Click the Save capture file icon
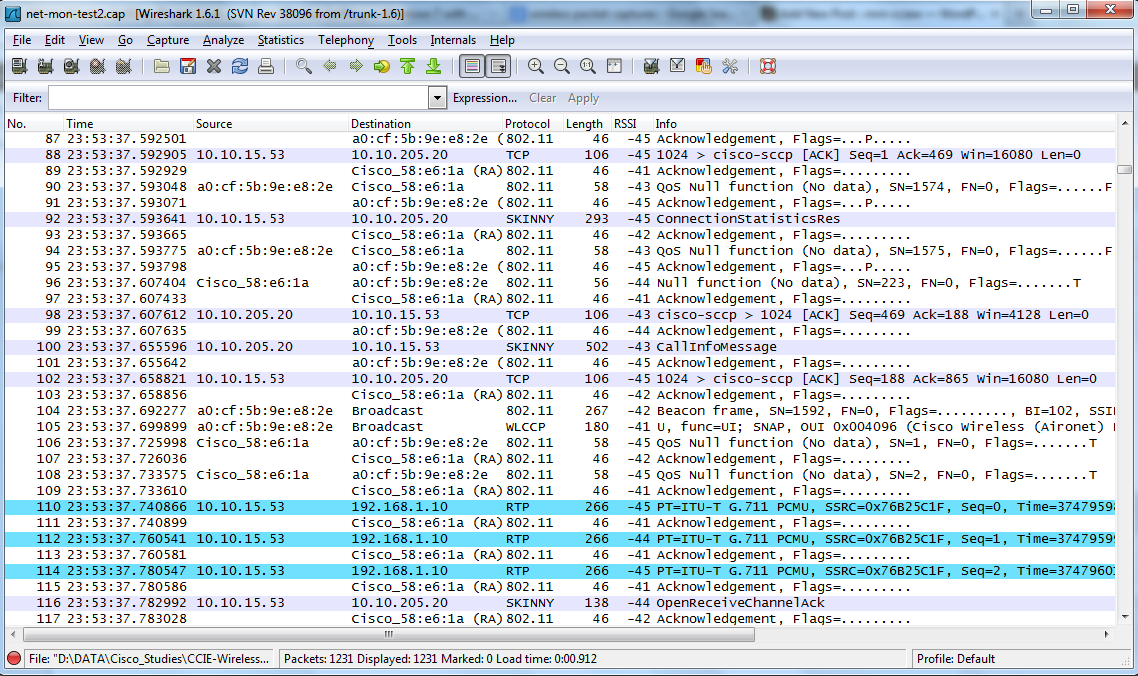 [x=188, y=67]
